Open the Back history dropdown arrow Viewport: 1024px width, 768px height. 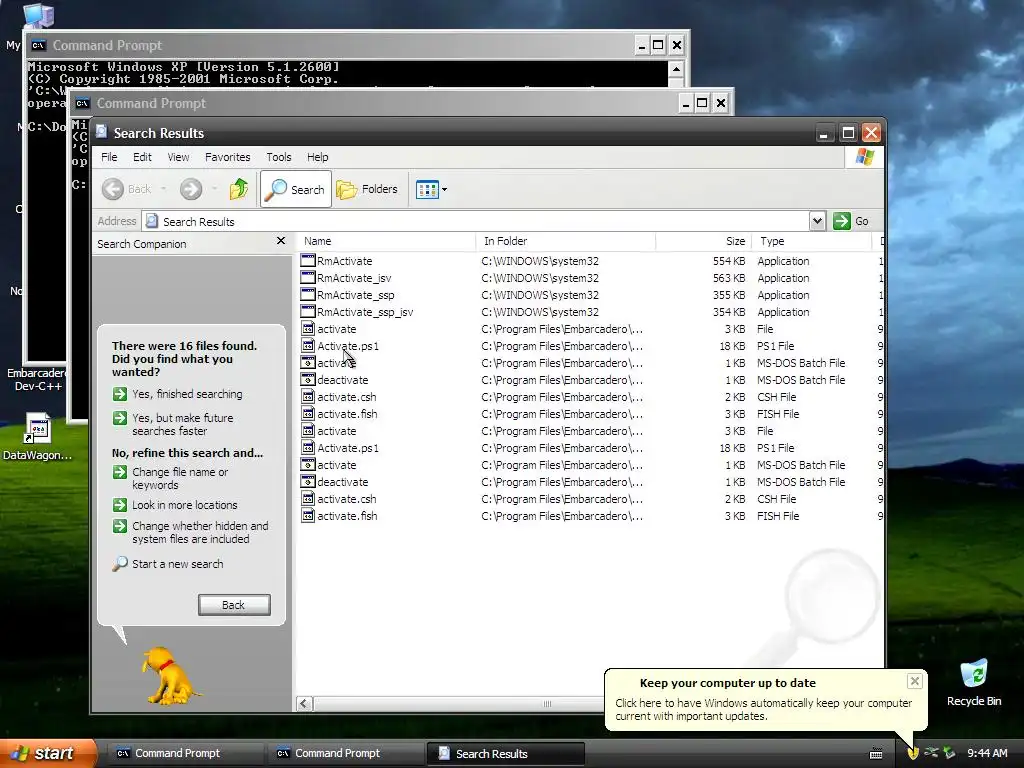tap(163, 189)
